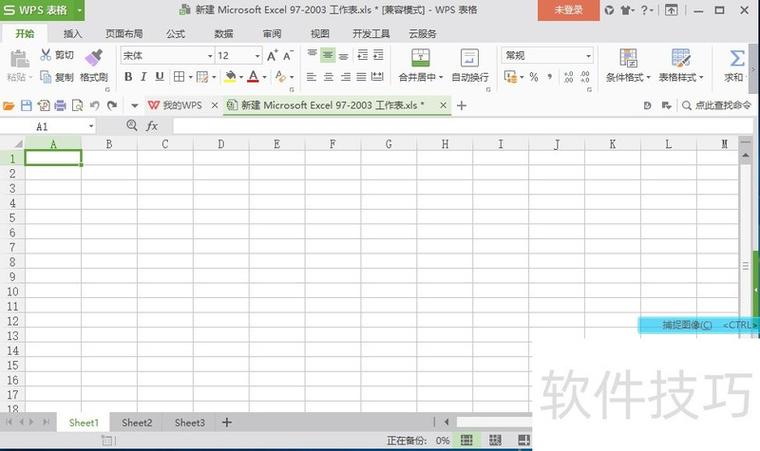Click the decrease indent icon

tap(362, 55)
